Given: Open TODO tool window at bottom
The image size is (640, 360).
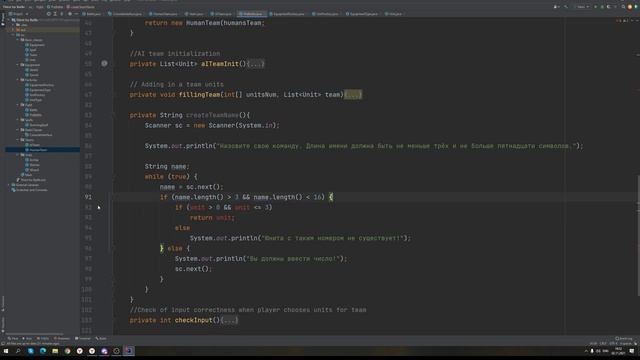Looking at the screenshot, I should pos(43,338).
